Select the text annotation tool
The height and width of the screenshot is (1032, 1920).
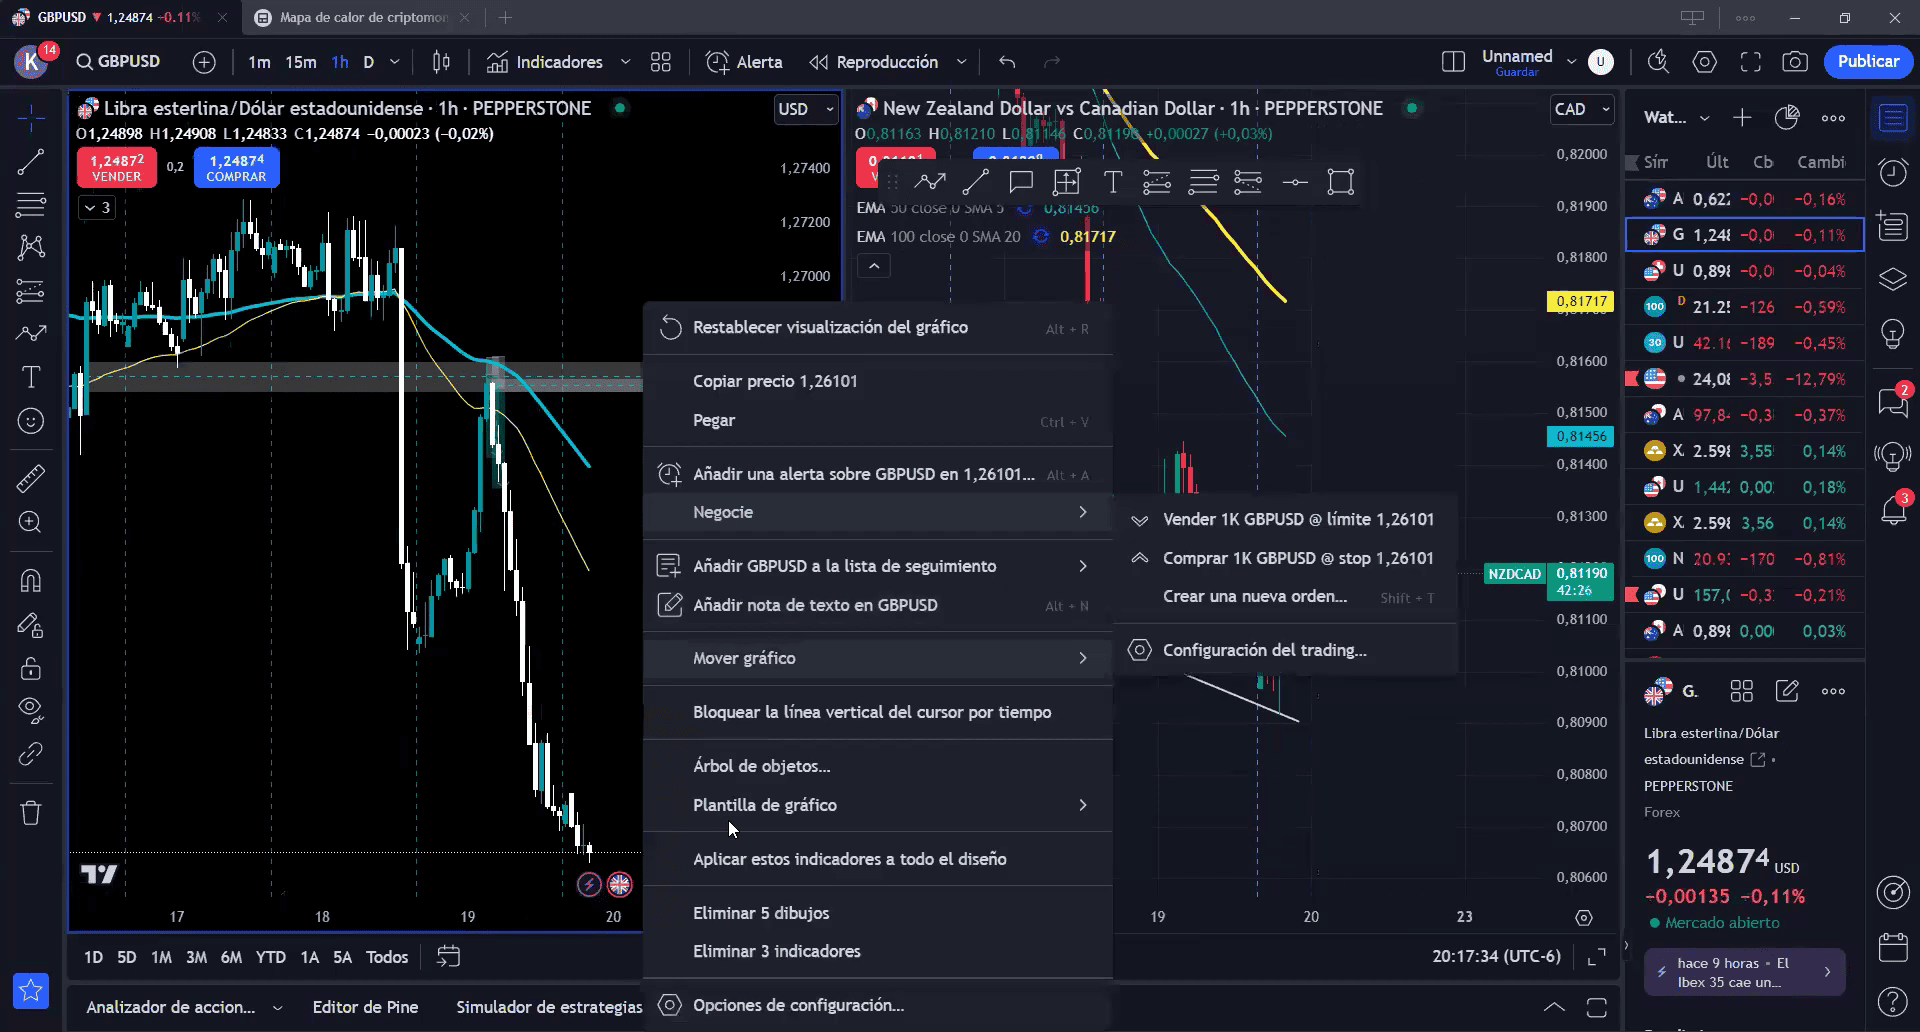coord(31,377)
